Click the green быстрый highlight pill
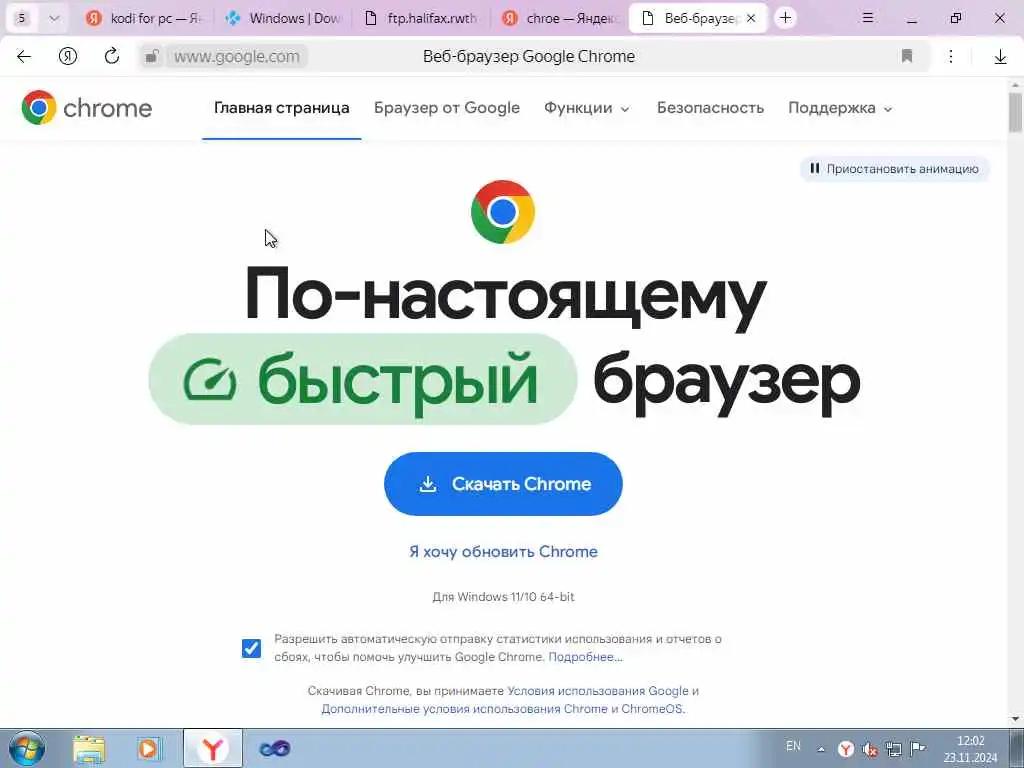This screenshot has width=1024, height=768. pos(363,379)
